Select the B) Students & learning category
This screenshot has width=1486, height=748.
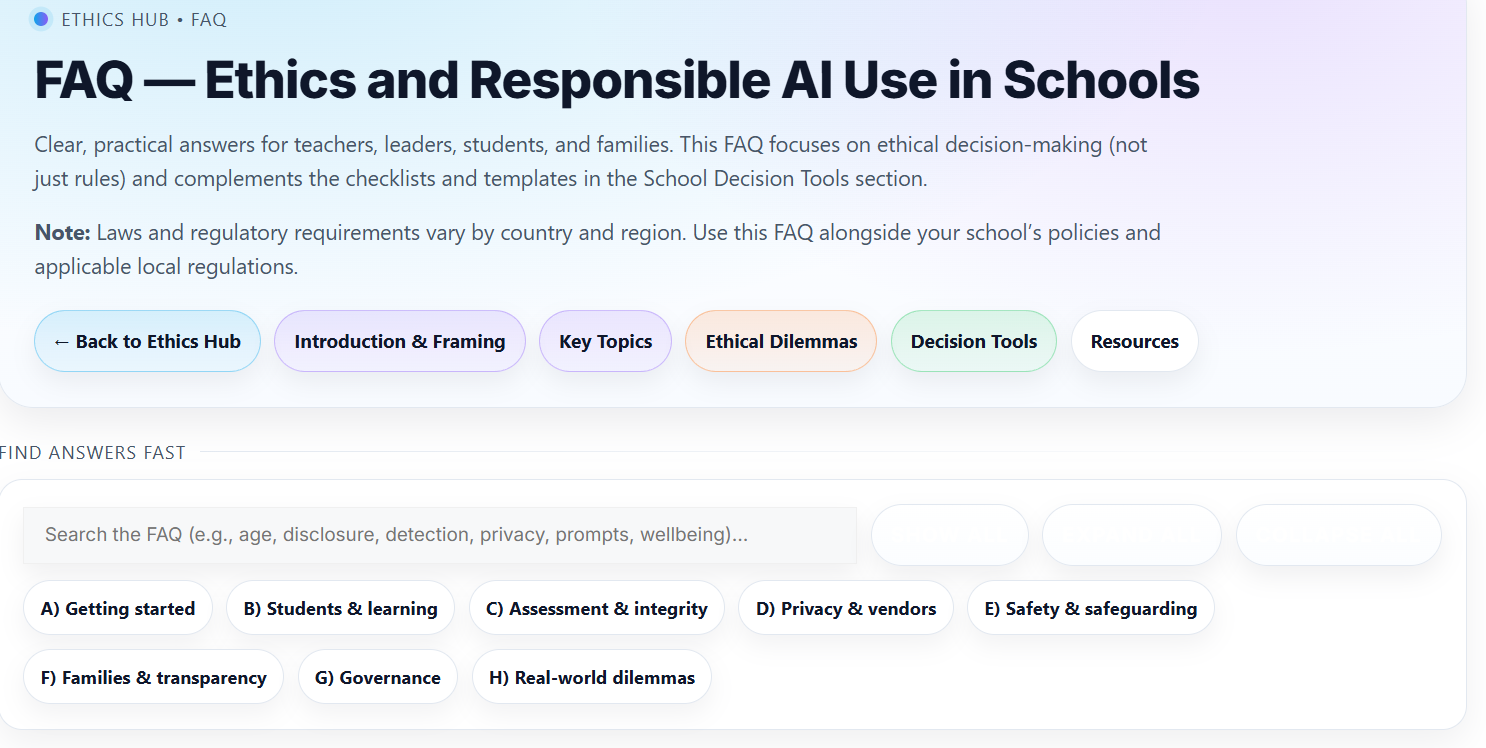pyautogui.click(x=340, y=608)
